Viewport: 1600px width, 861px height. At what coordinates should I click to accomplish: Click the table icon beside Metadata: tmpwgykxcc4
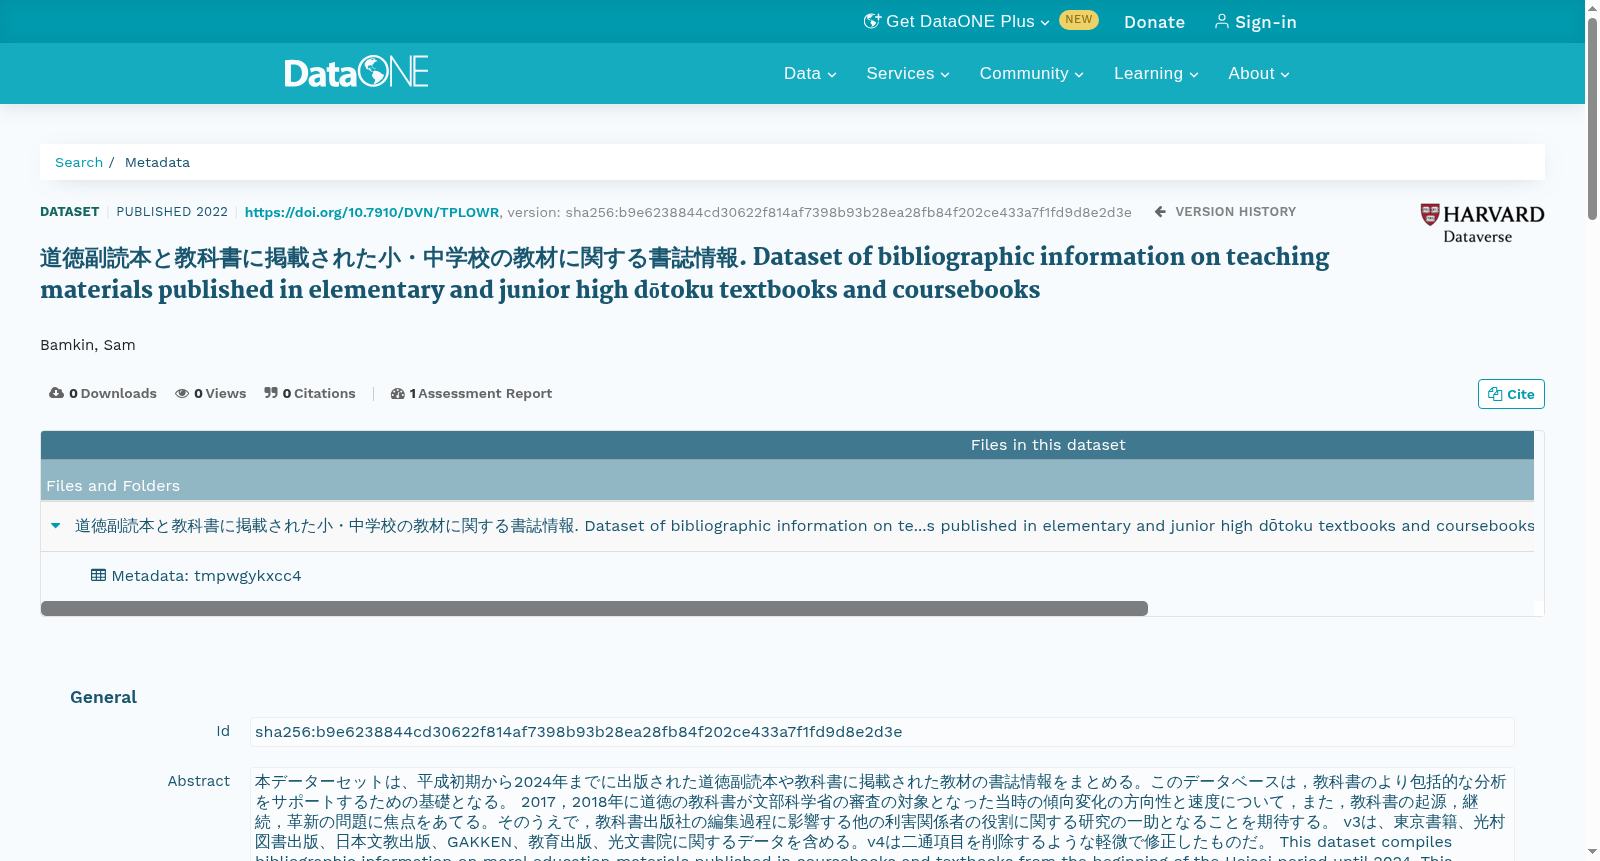coord(98,575)
